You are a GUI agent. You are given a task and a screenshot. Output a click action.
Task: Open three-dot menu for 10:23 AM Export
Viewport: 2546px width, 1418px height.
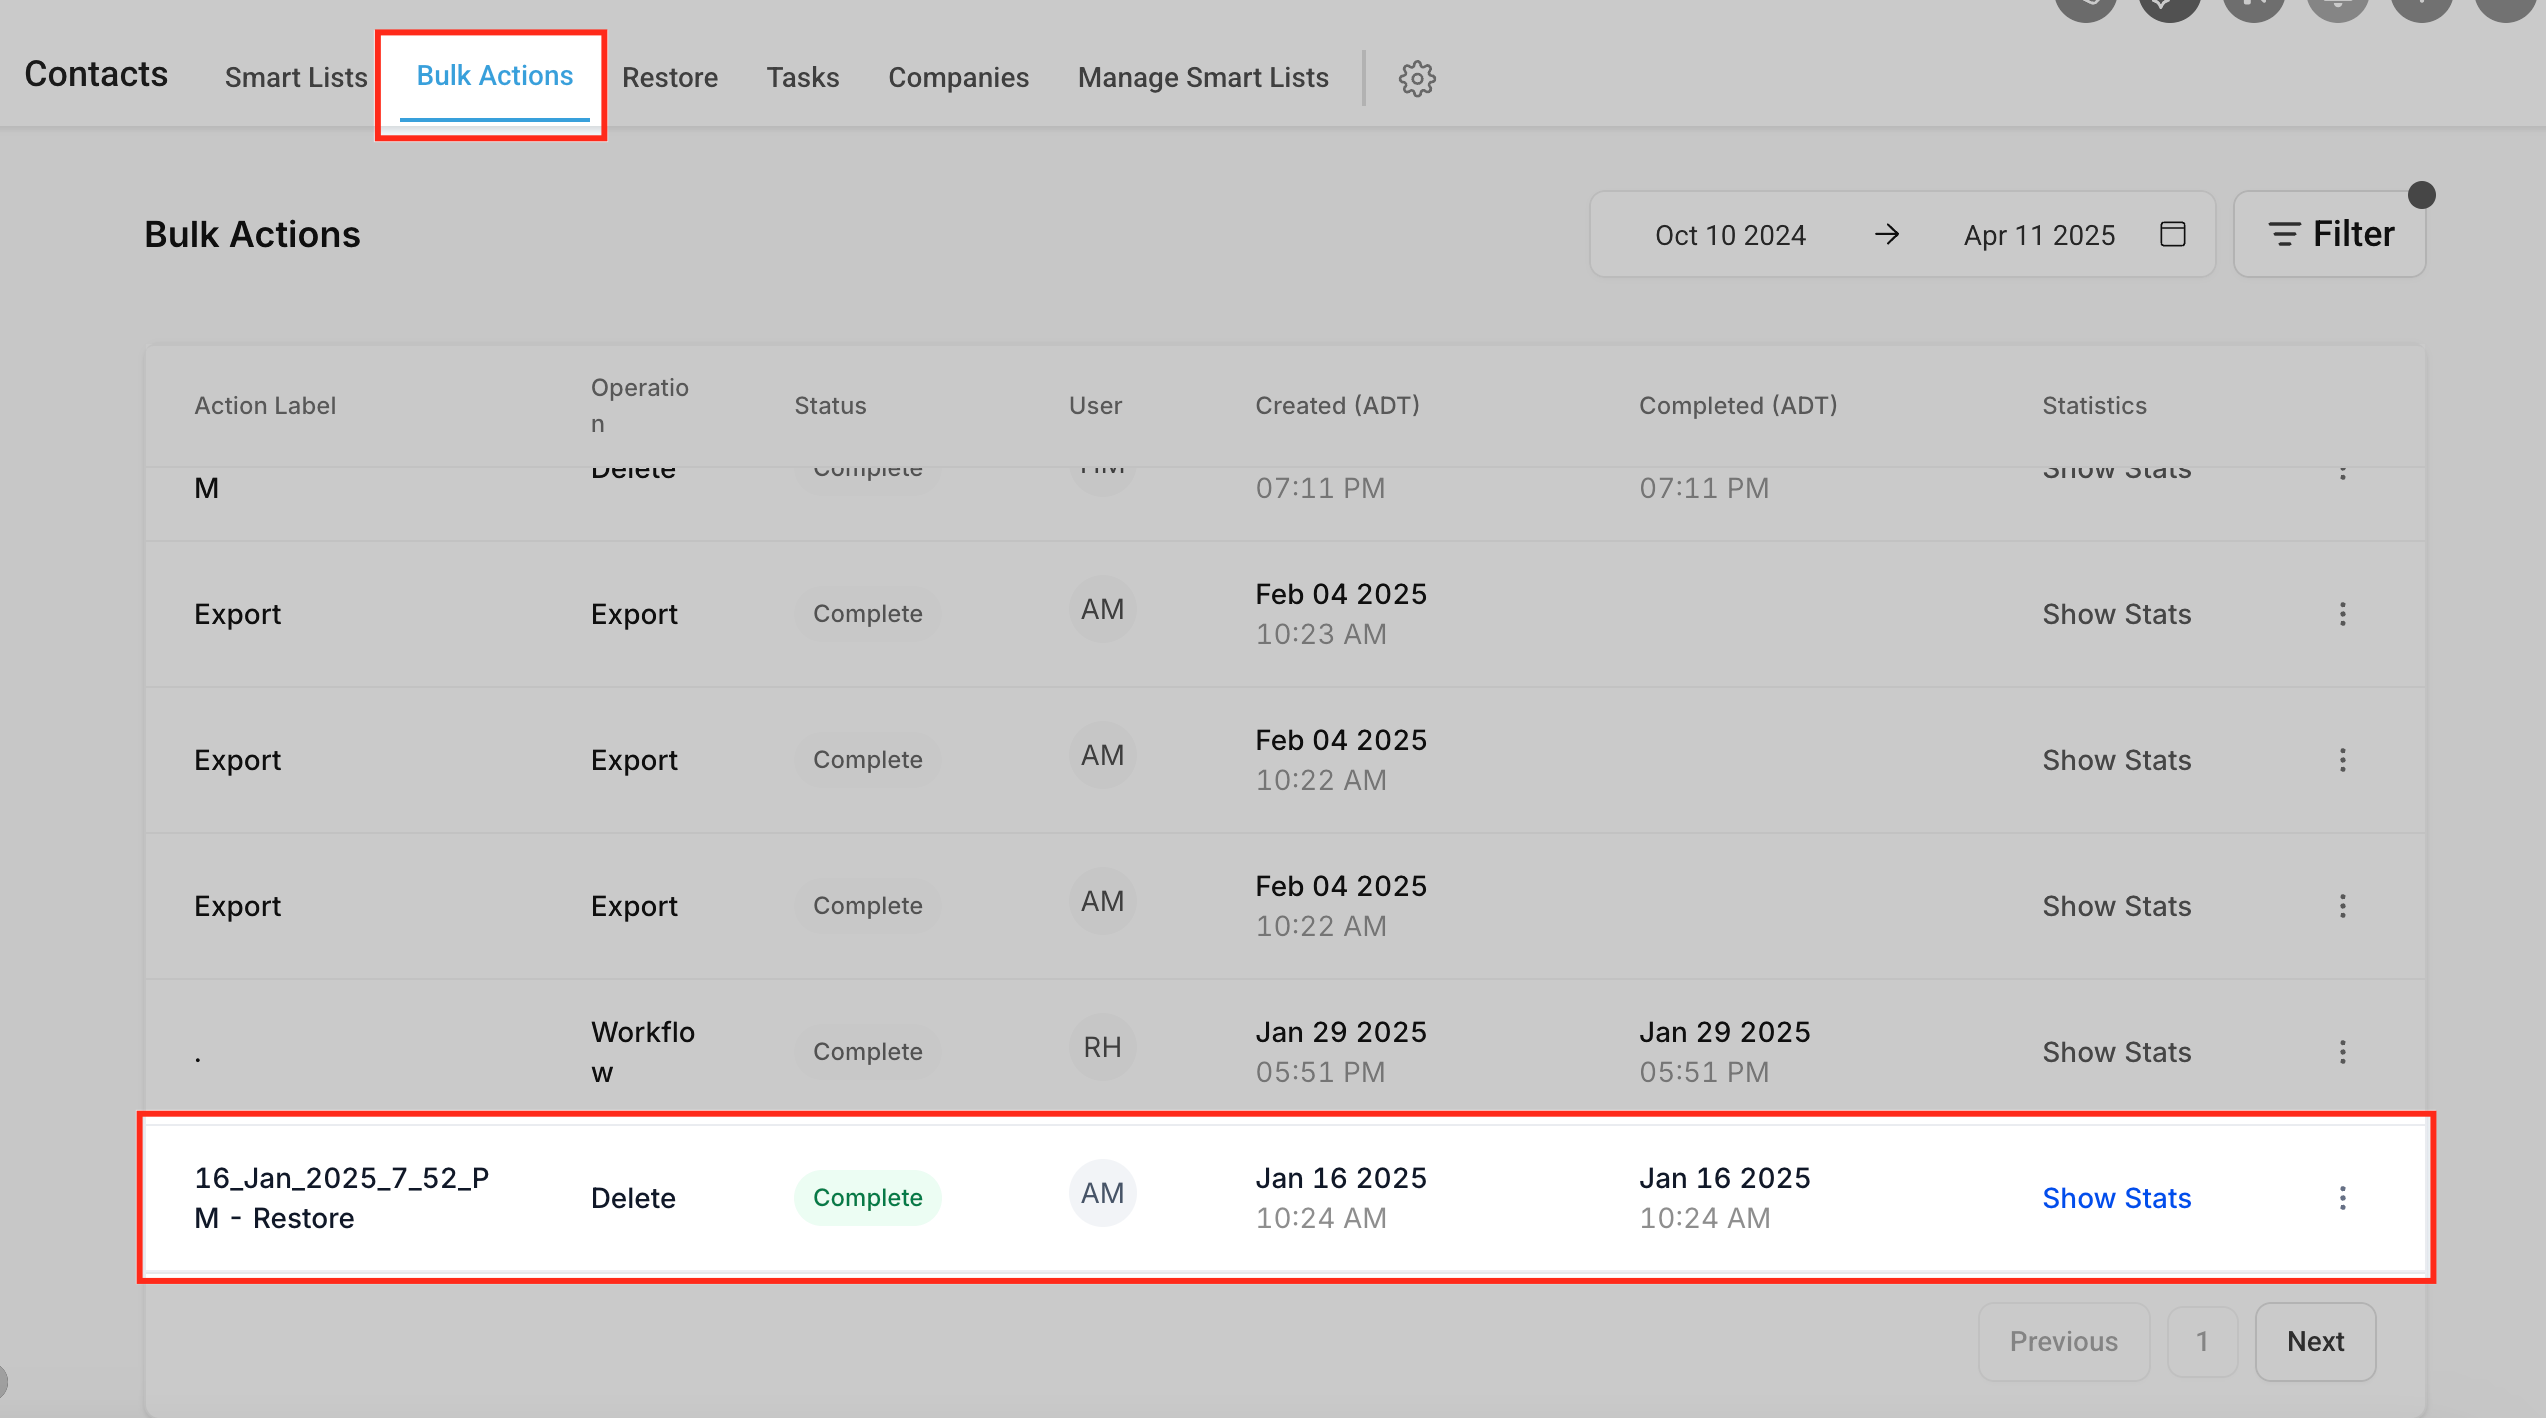(2342, 613)
